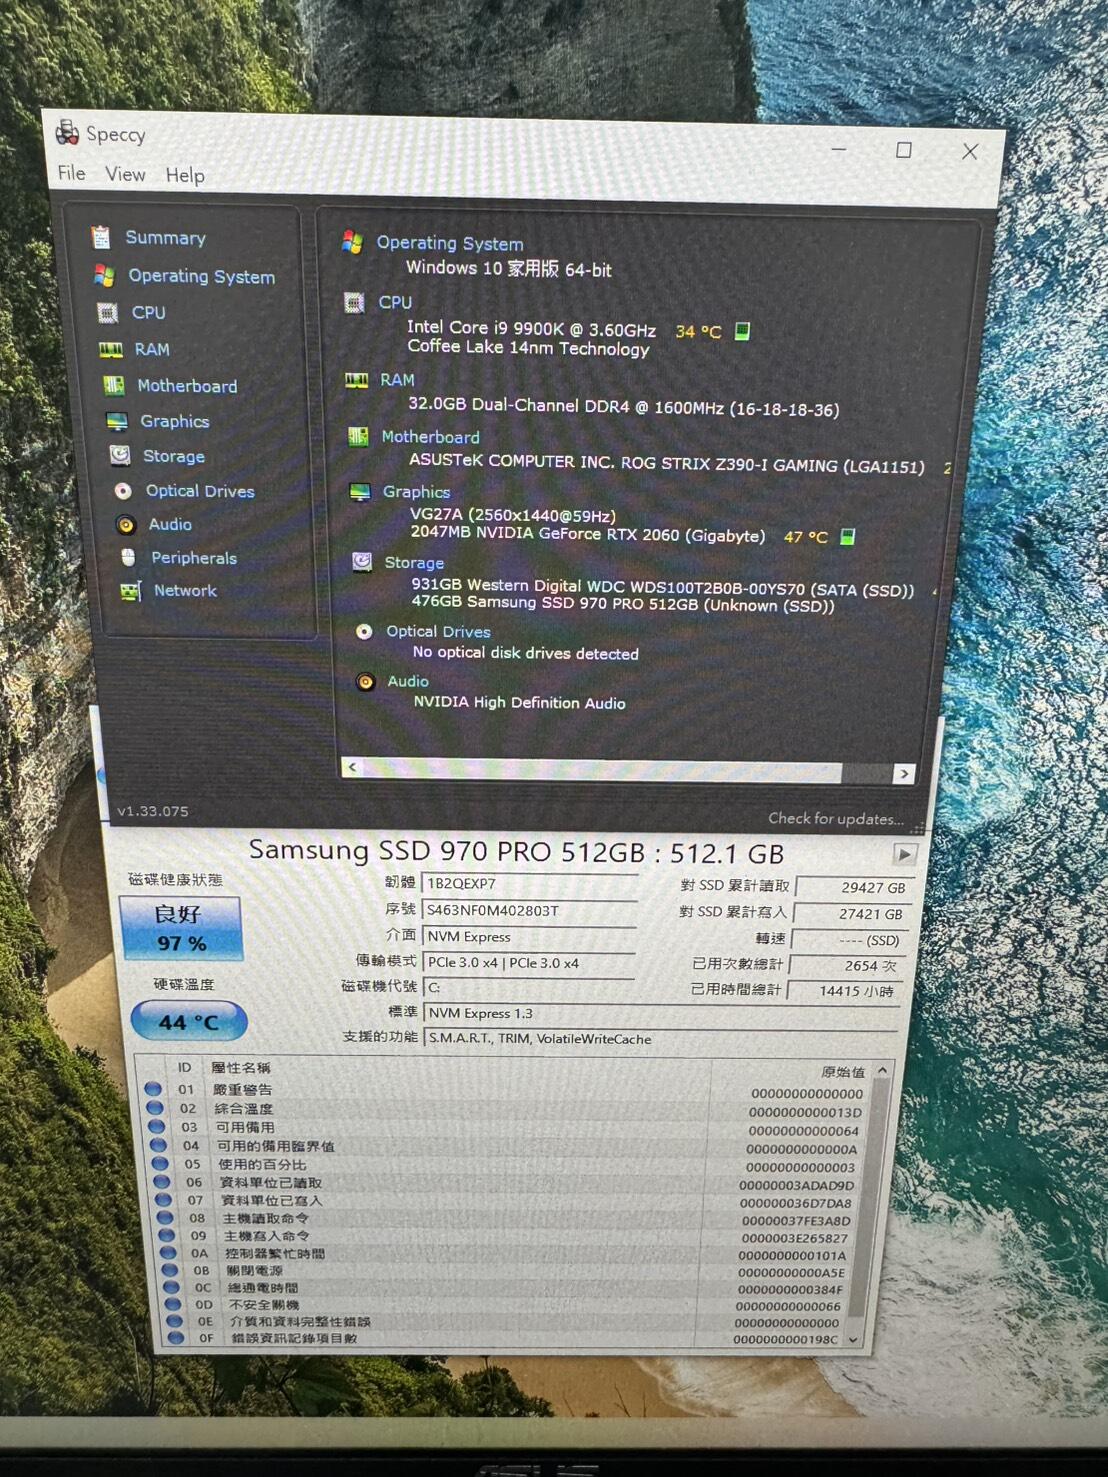The height and width of the screenshot is (1477, 1108).
Task: Click the Storage sidebar icon
Action: click(x=120, y=456)
